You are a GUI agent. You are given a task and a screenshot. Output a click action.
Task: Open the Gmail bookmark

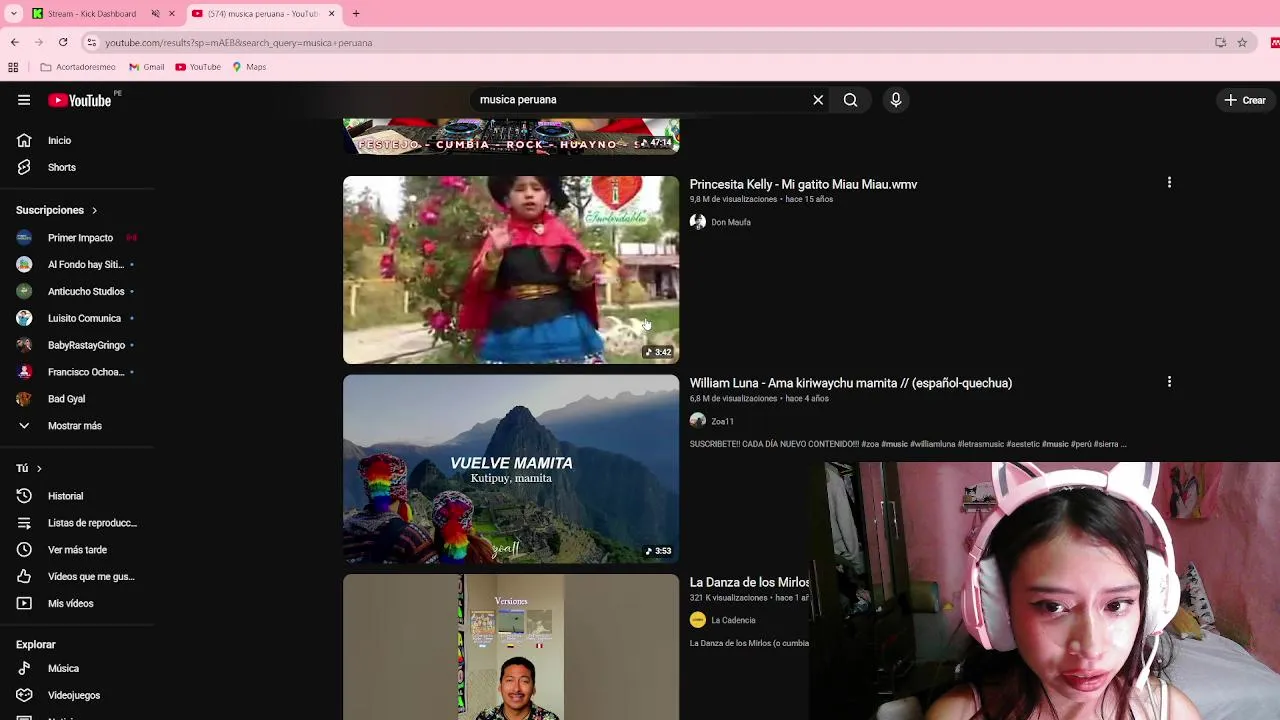pos(146,67)
